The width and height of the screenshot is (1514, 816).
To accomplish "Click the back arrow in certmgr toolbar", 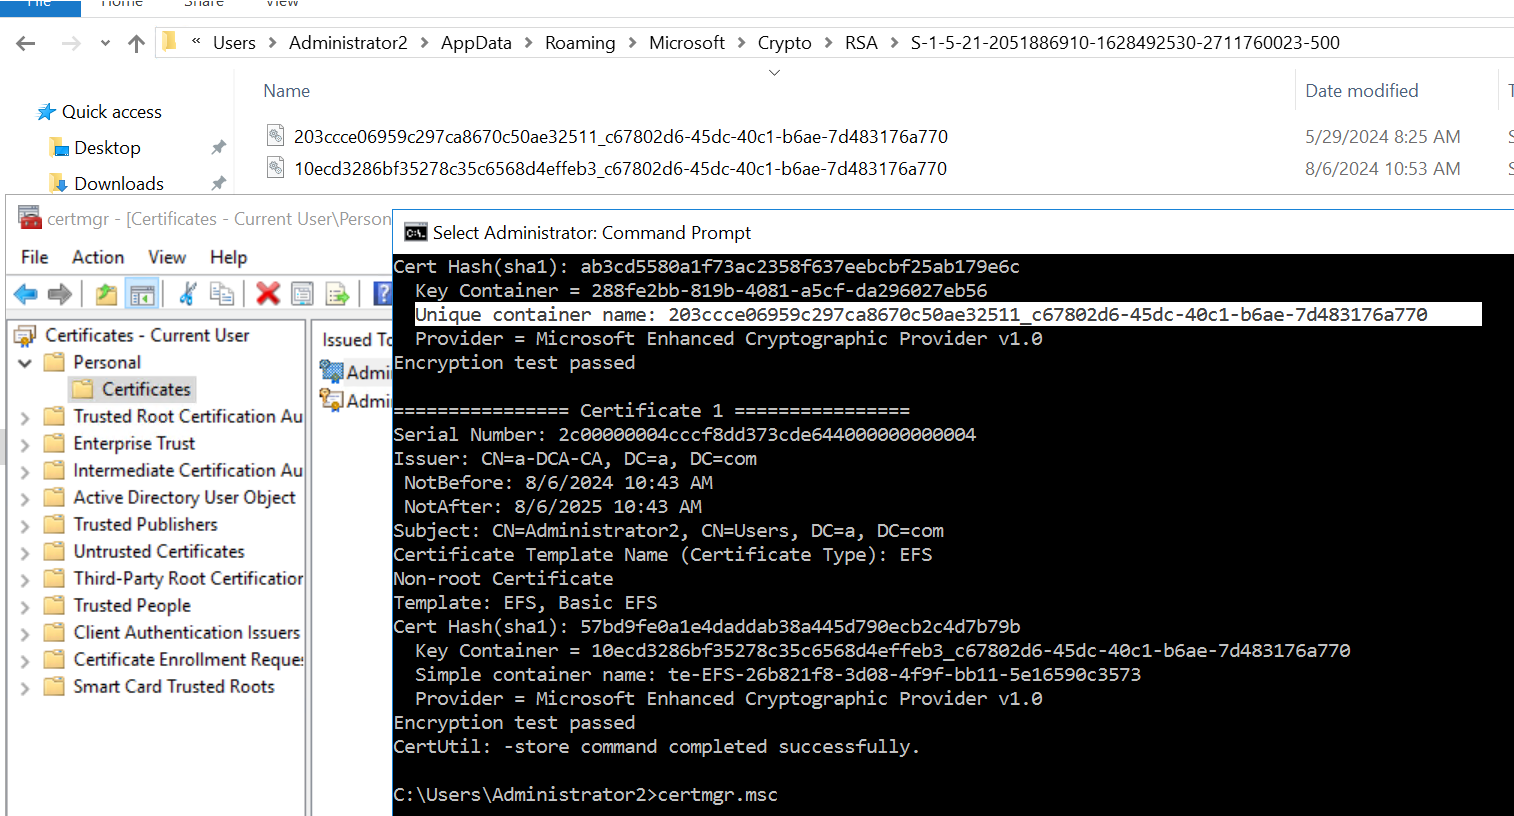I will [x=25, y=293].
